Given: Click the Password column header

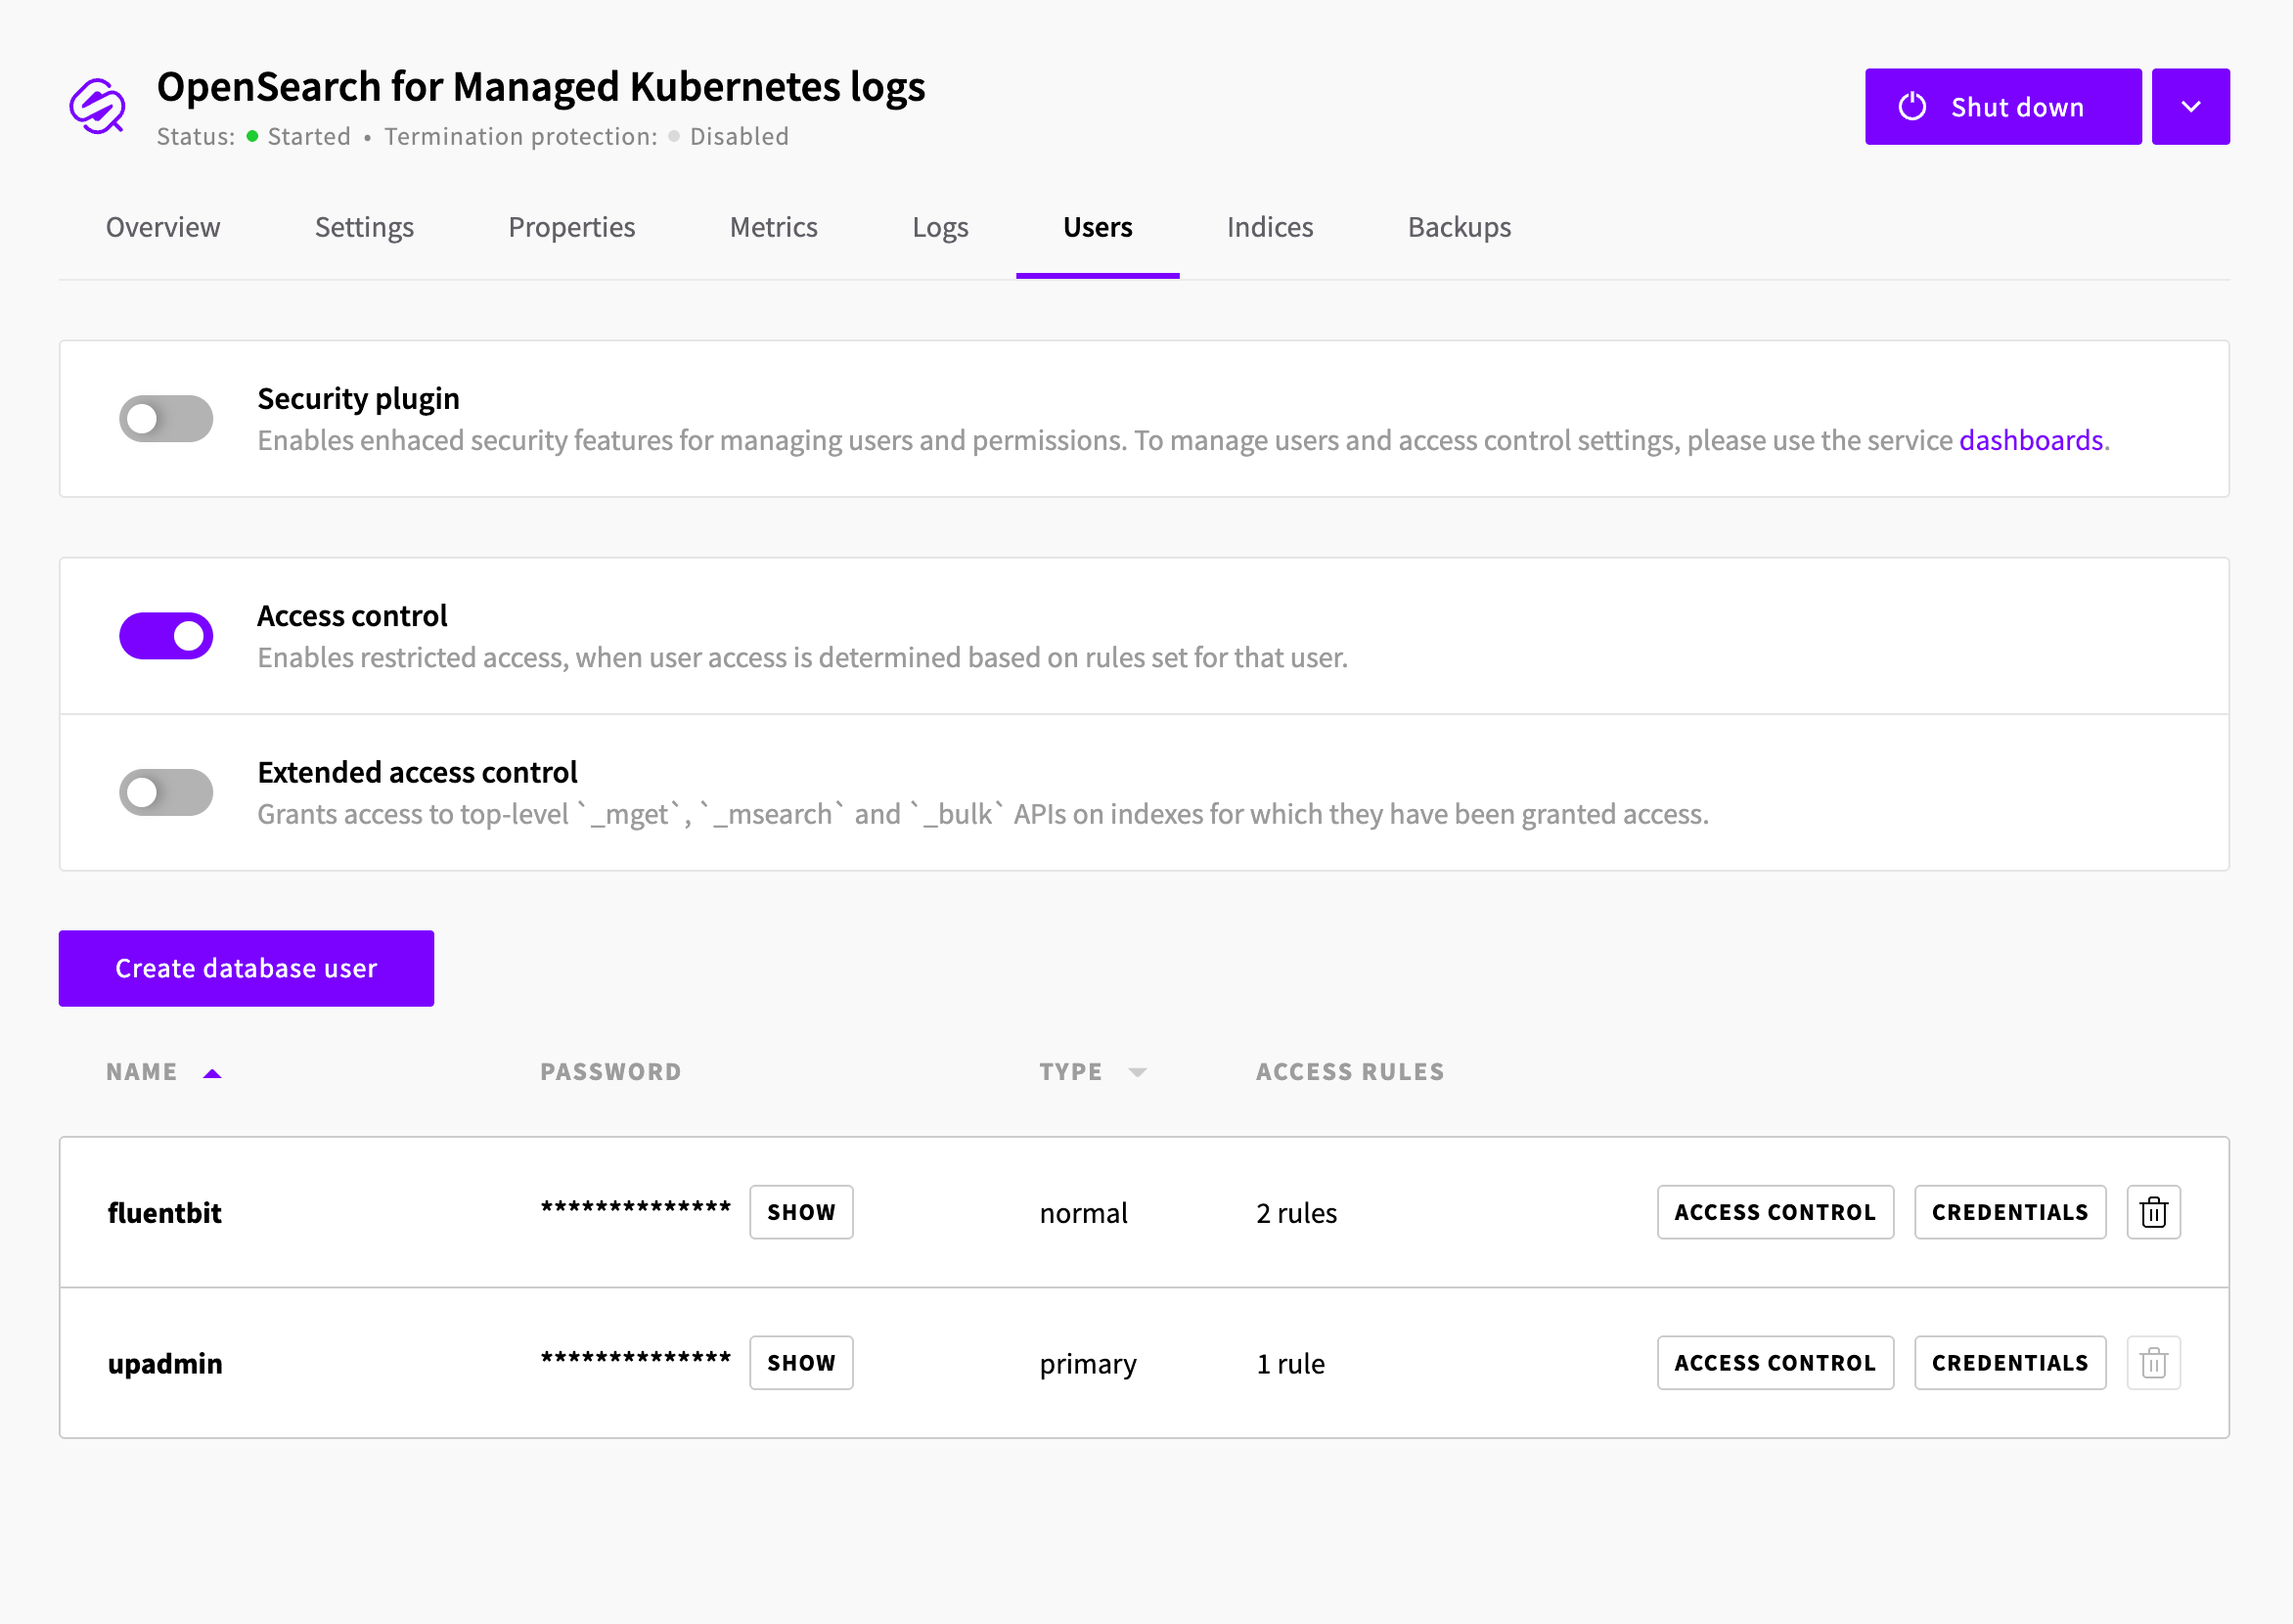Looking at the screenshot, I should [611, 1072].
